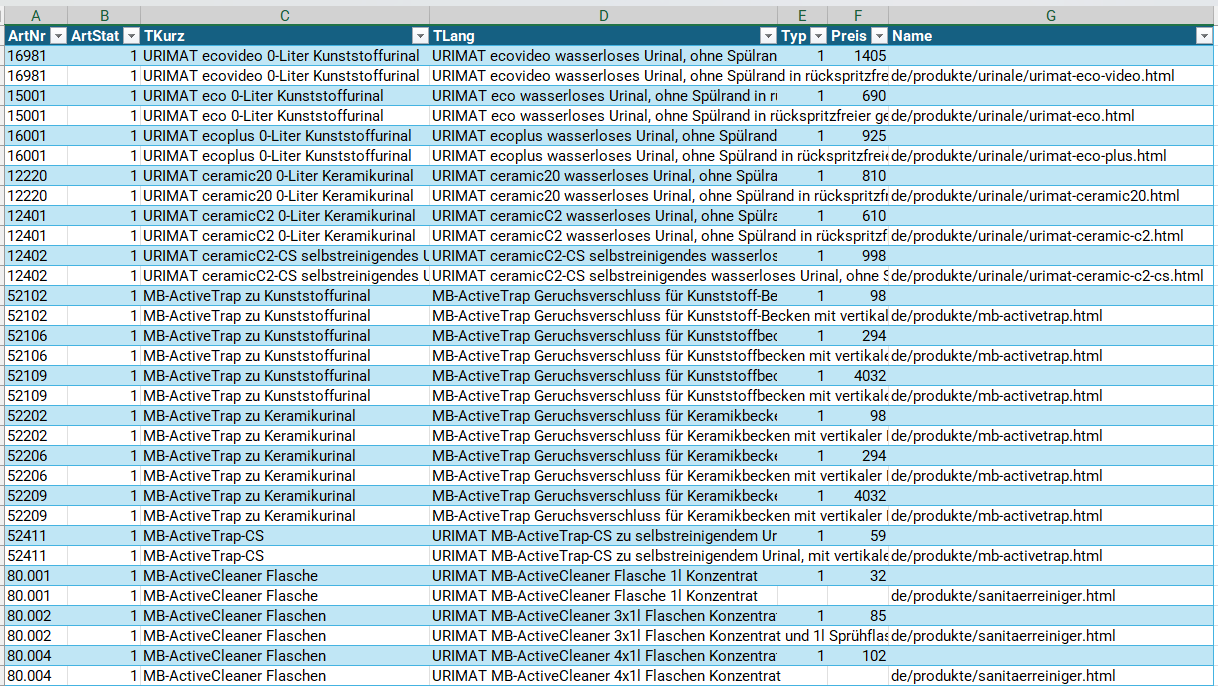This screenshot has height=686, width=1218.
Task: Click the column C header letter
Action: coord(285,15)
